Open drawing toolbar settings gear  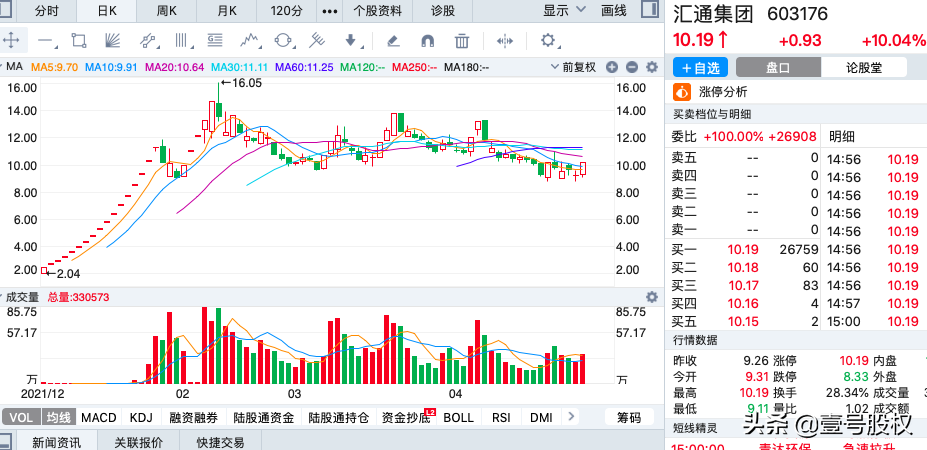[x=548, y=41]
